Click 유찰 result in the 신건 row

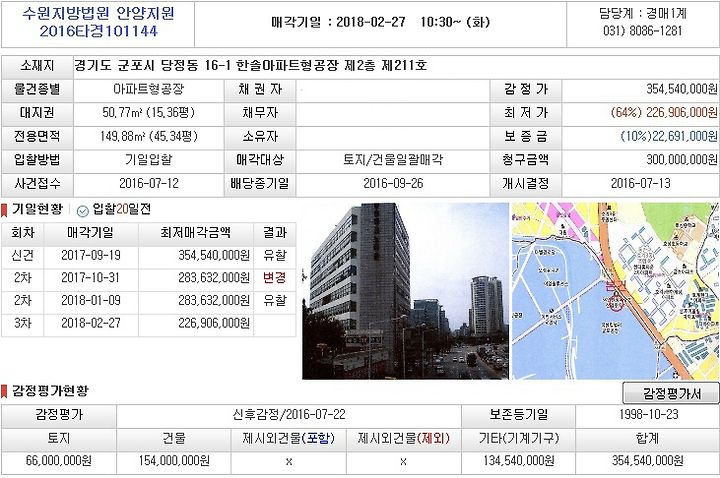tap(275, 255)
